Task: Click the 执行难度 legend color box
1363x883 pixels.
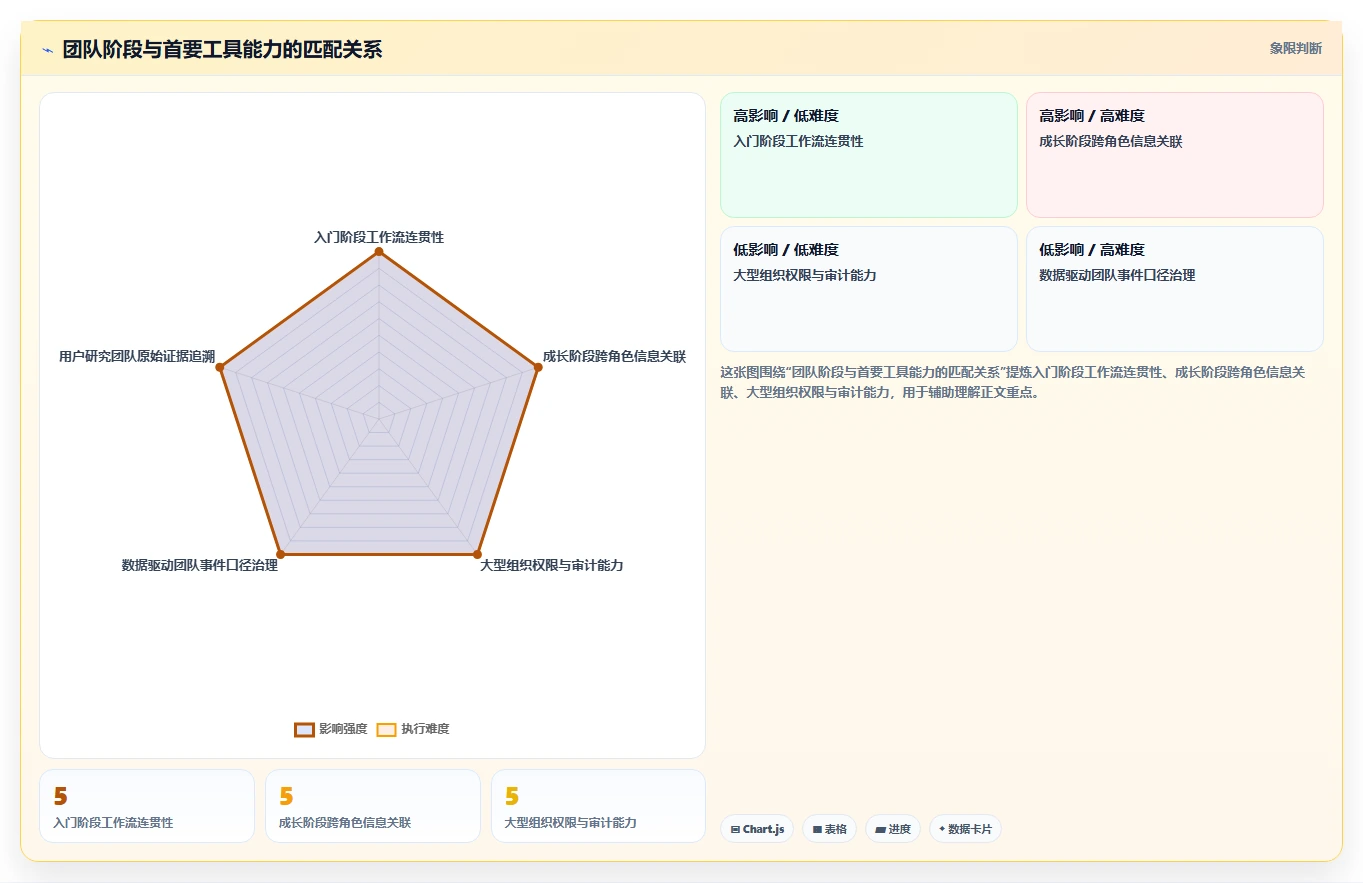Action: pyautogui.click(x=386, y=729)
